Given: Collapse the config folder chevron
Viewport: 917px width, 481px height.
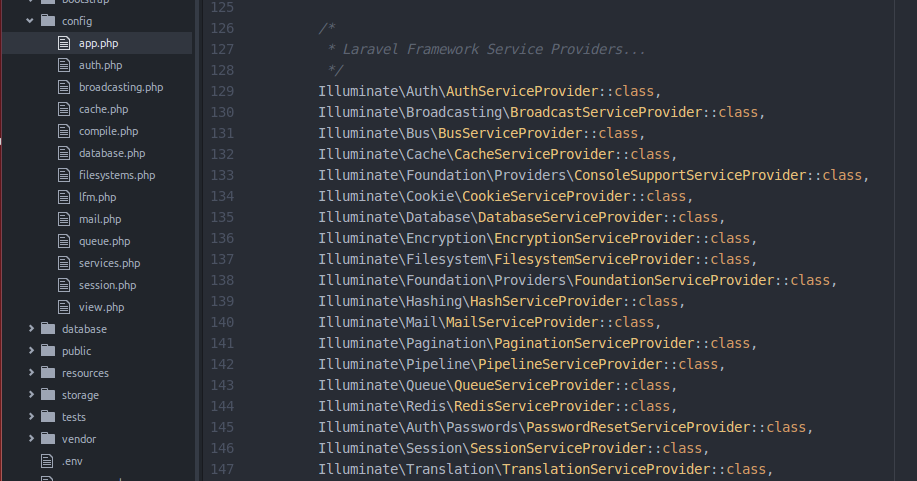Looking at the screenshot, I should (x=30, y=20).
